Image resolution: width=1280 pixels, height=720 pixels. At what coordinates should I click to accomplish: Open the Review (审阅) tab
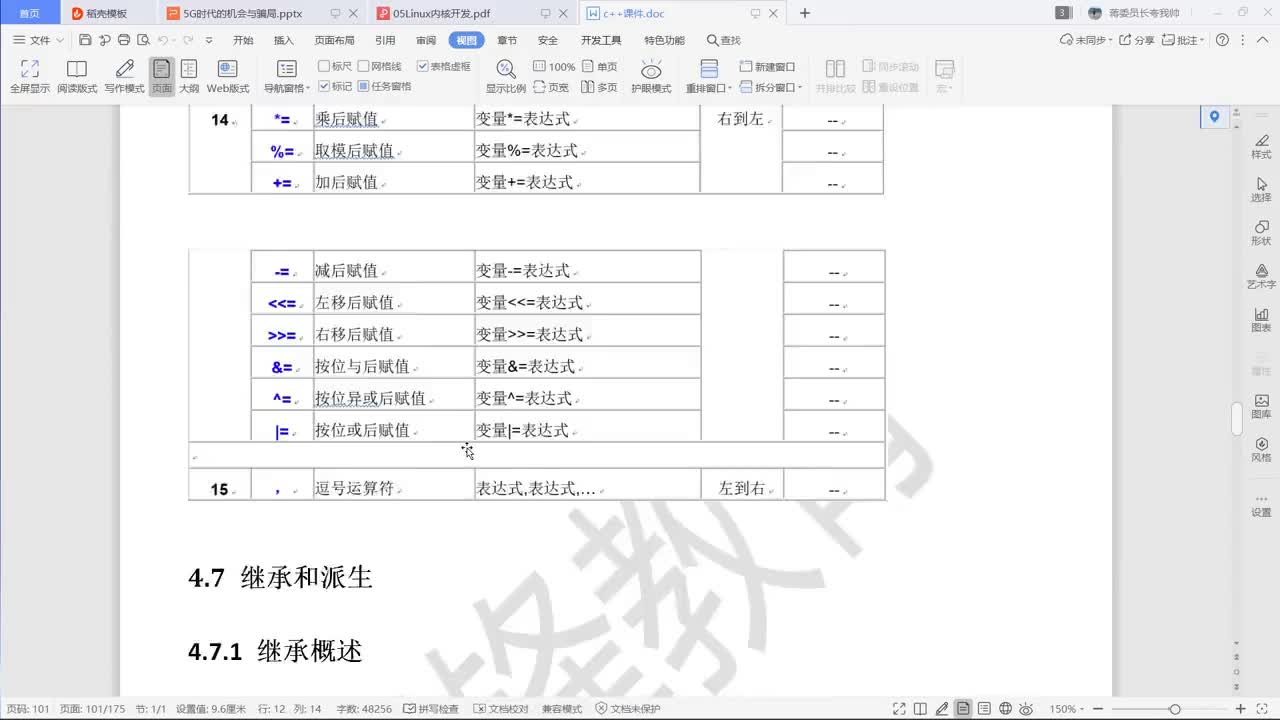[426, 40]
